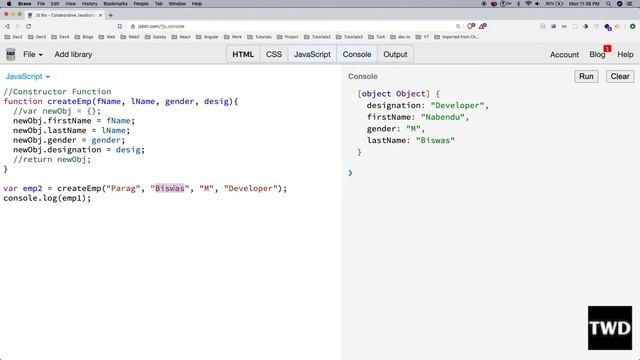Click the volume icon in menu bar
The height and width of the screenshot is (360, 640).
[x=538, y=4]
